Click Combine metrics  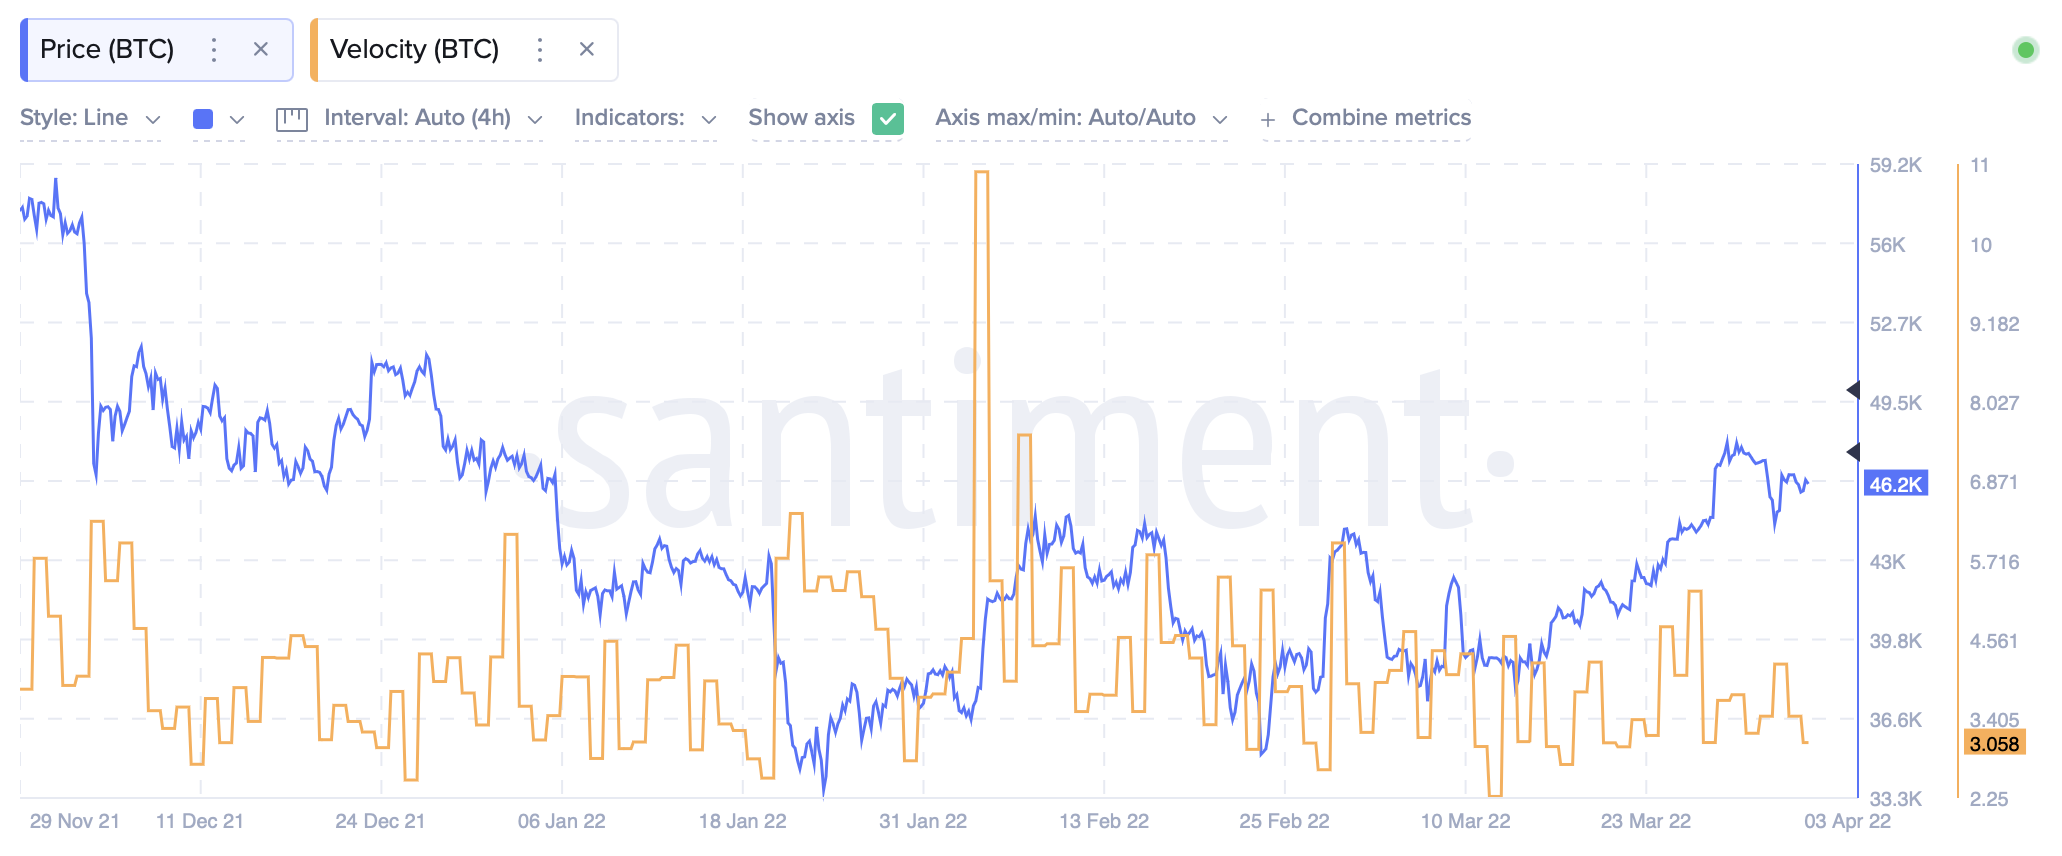[1380, 117]
